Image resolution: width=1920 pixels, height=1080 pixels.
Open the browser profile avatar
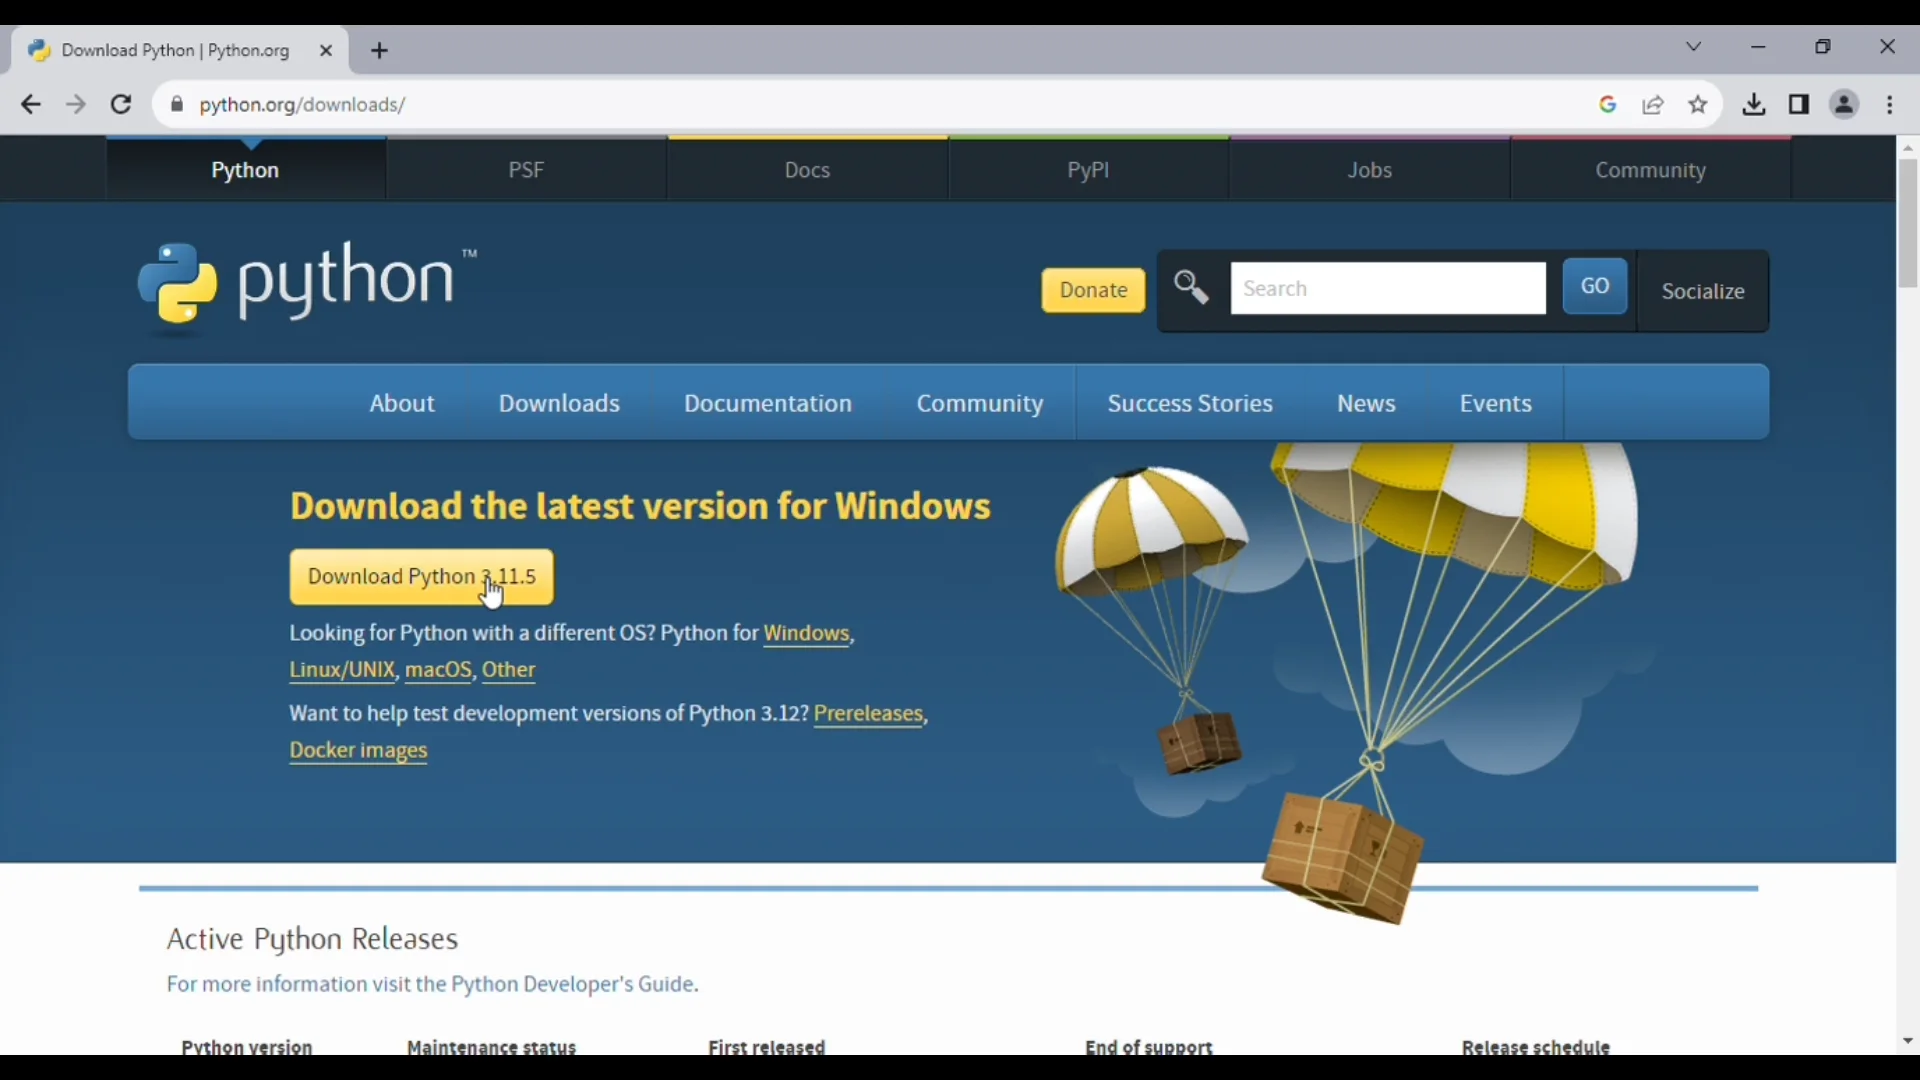[x=1844, y=104]
